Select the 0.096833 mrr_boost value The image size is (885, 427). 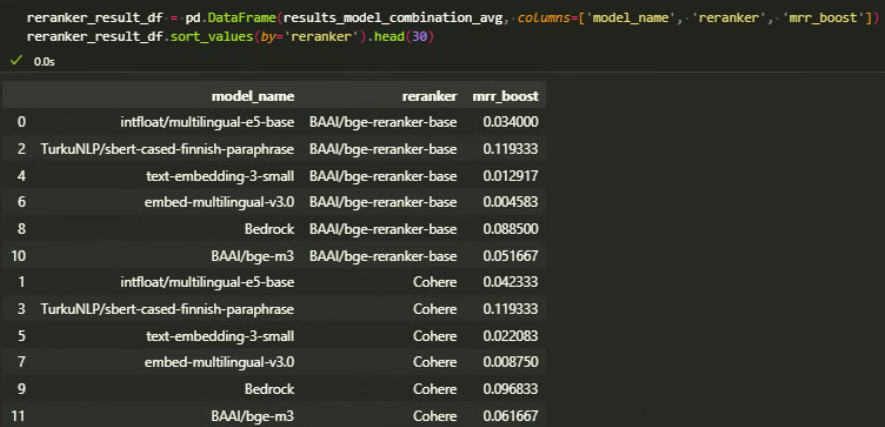(510, 388)
